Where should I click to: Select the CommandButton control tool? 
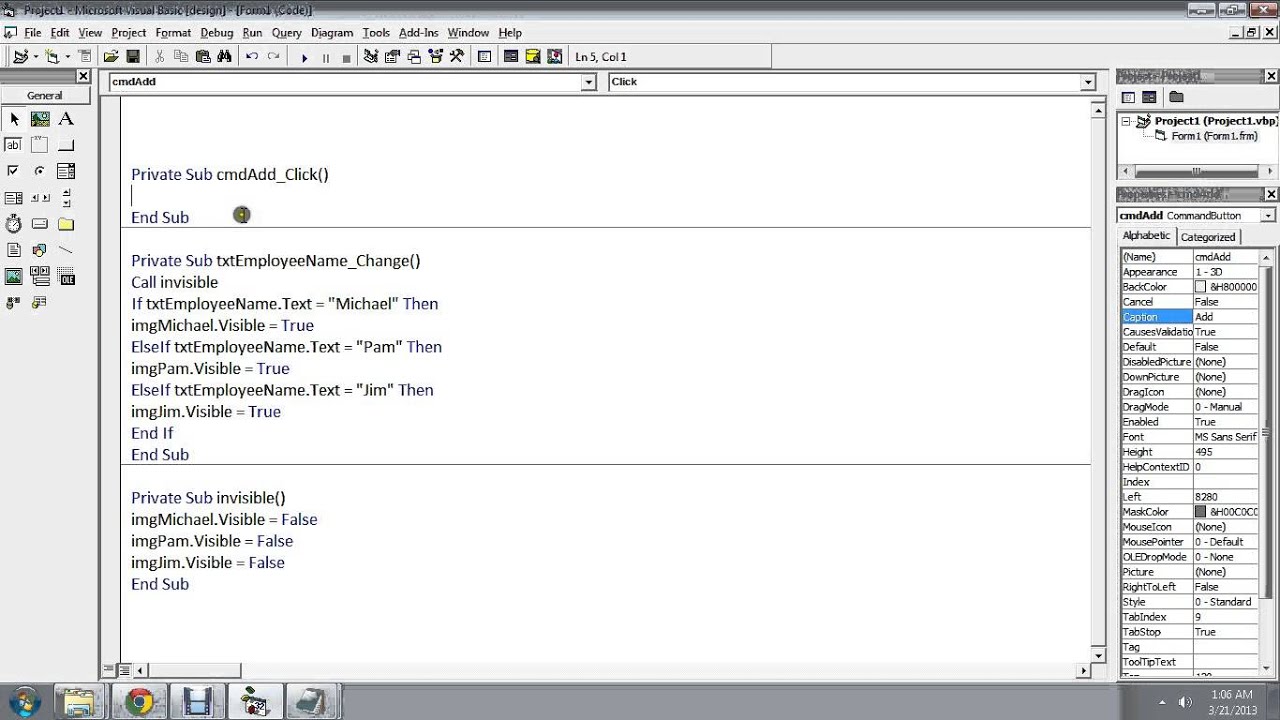click(66, 145)
